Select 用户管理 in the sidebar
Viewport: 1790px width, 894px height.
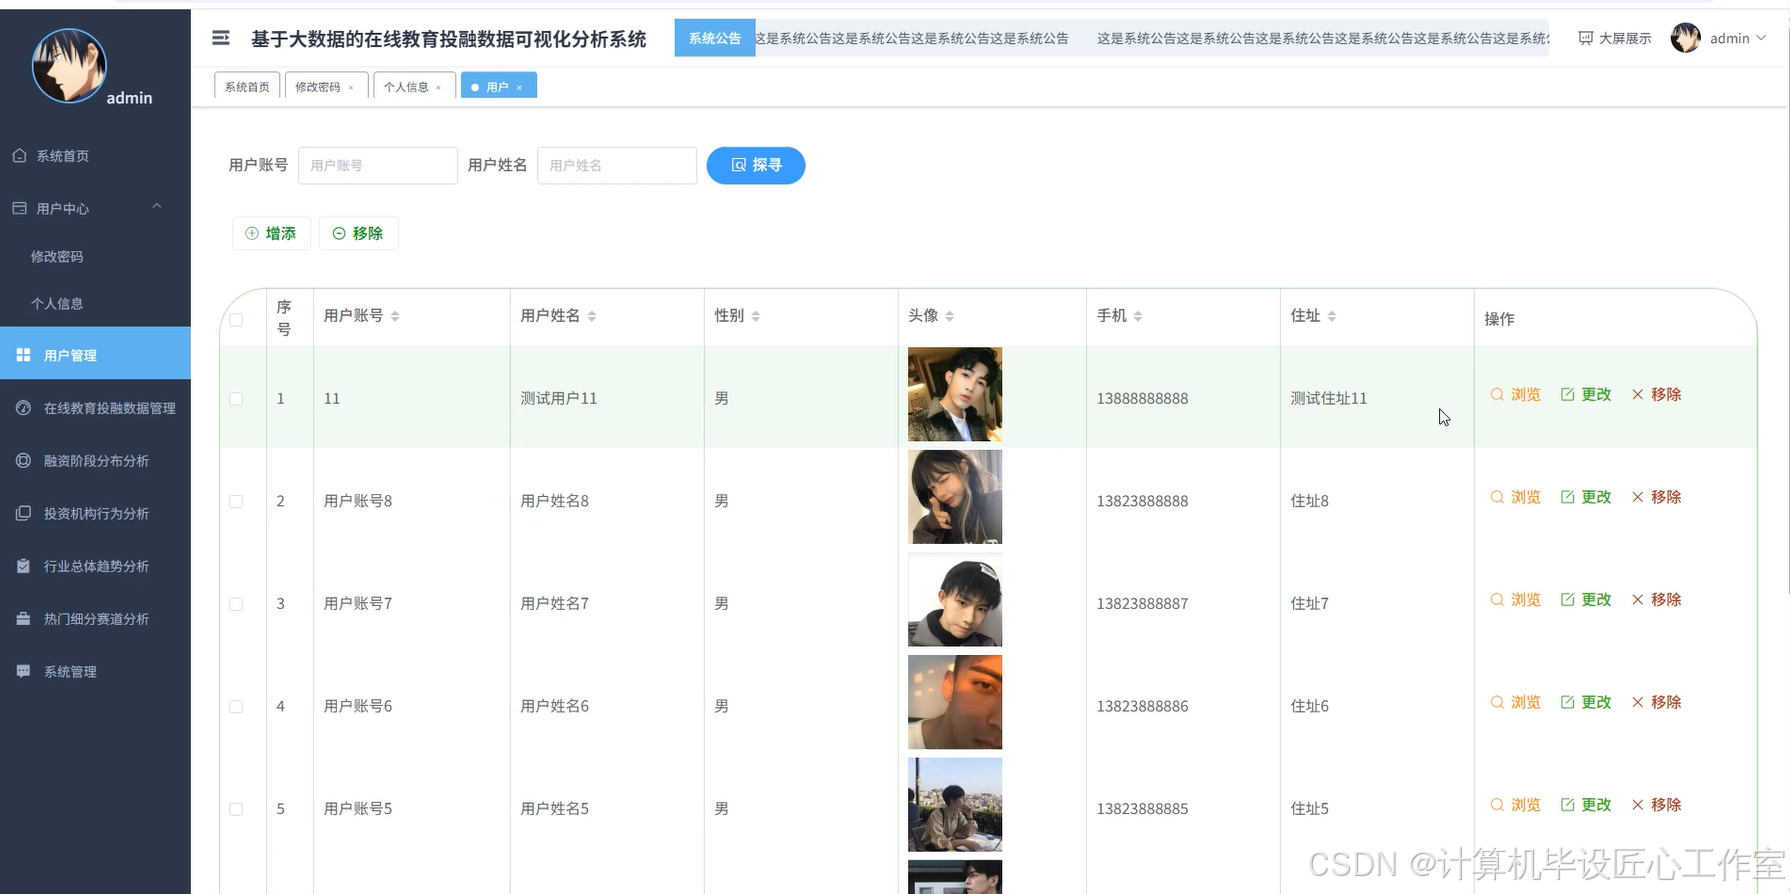click(95, 353)
